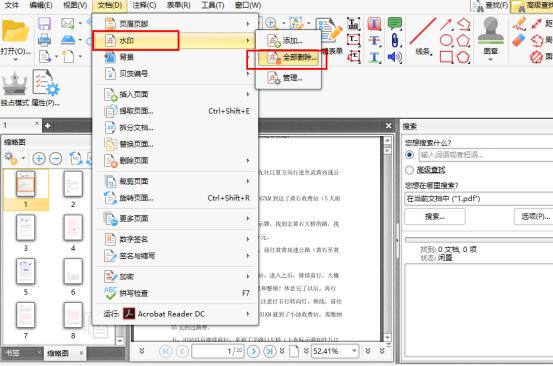Screen dimensions: 553x366
Task: Click the 高级查找 advanced search button
Action: point(533,6)
